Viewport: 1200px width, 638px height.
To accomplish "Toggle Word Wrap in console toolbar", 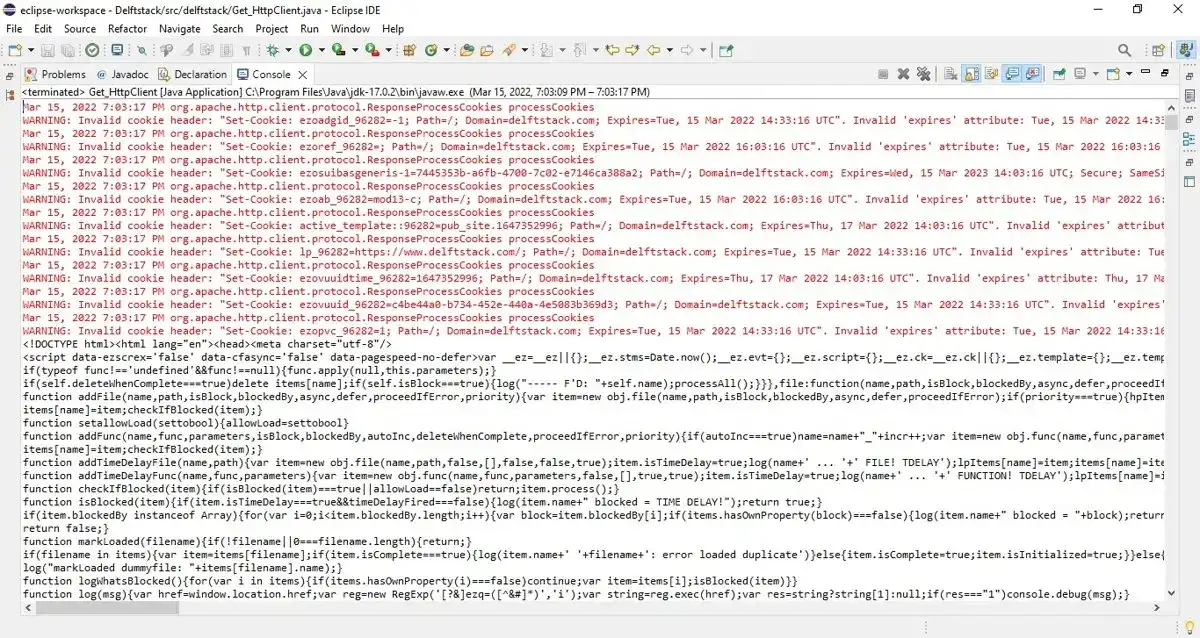I will pos(991,74).
